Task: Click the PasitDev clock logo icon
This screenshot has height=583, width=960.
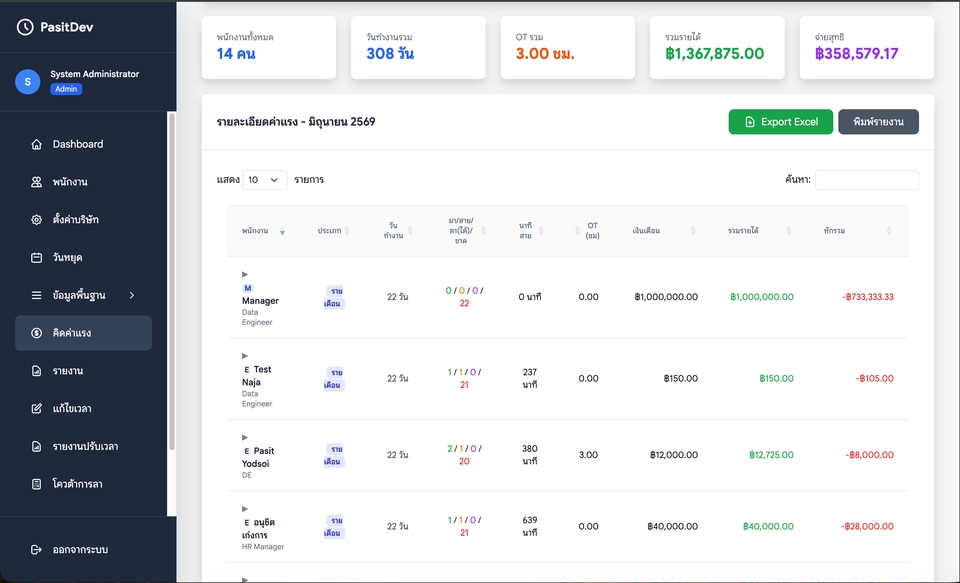Action: (x=24, y=27)
